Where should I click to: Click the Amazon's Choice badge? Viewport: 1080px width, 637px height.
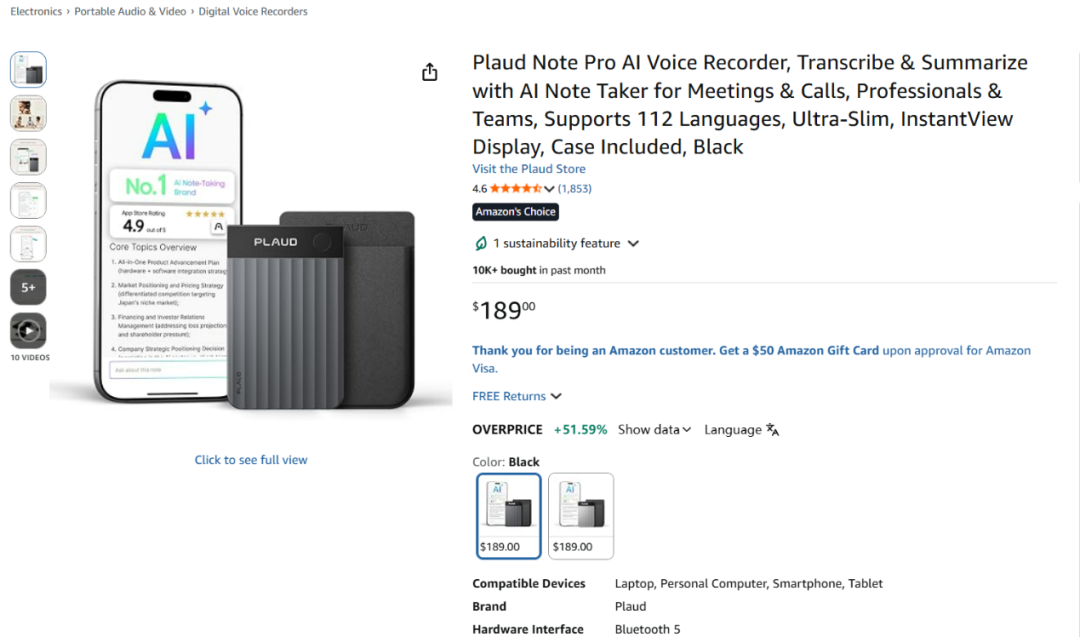[x=515, y=211]
